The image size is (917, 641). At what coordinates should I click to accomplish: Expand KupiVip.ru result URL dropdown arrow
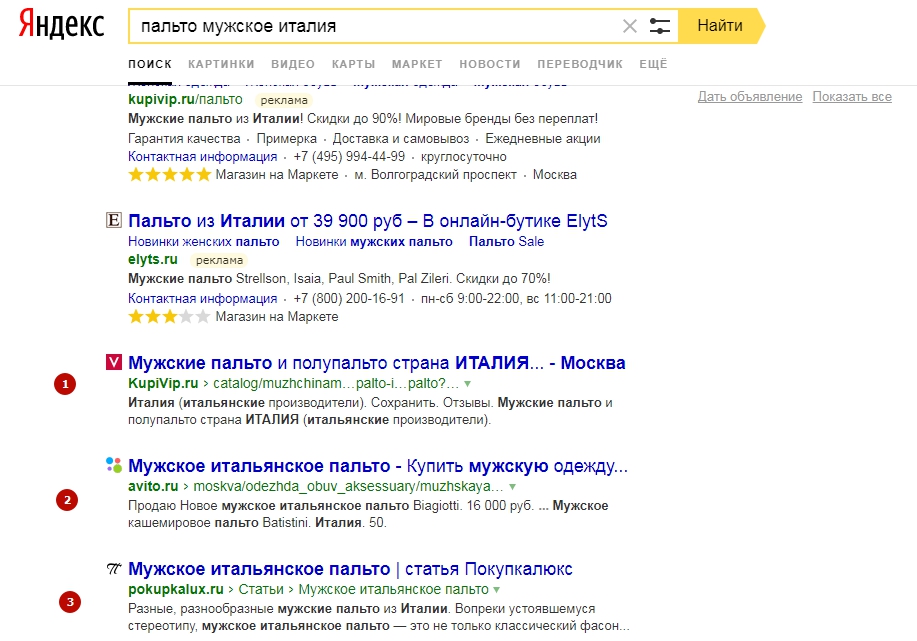point(467,384)
